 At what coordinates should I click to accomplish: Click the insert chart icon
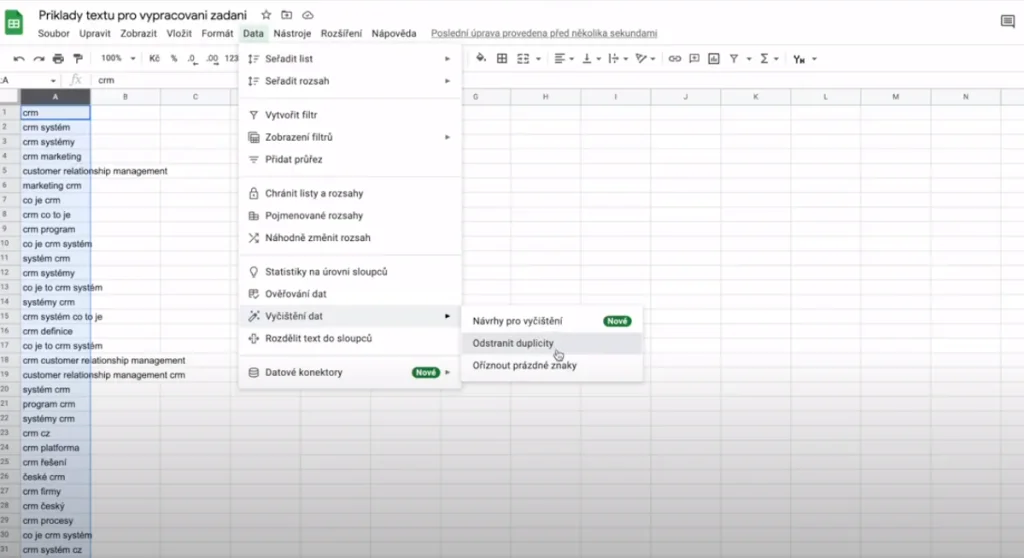point(712,59)
